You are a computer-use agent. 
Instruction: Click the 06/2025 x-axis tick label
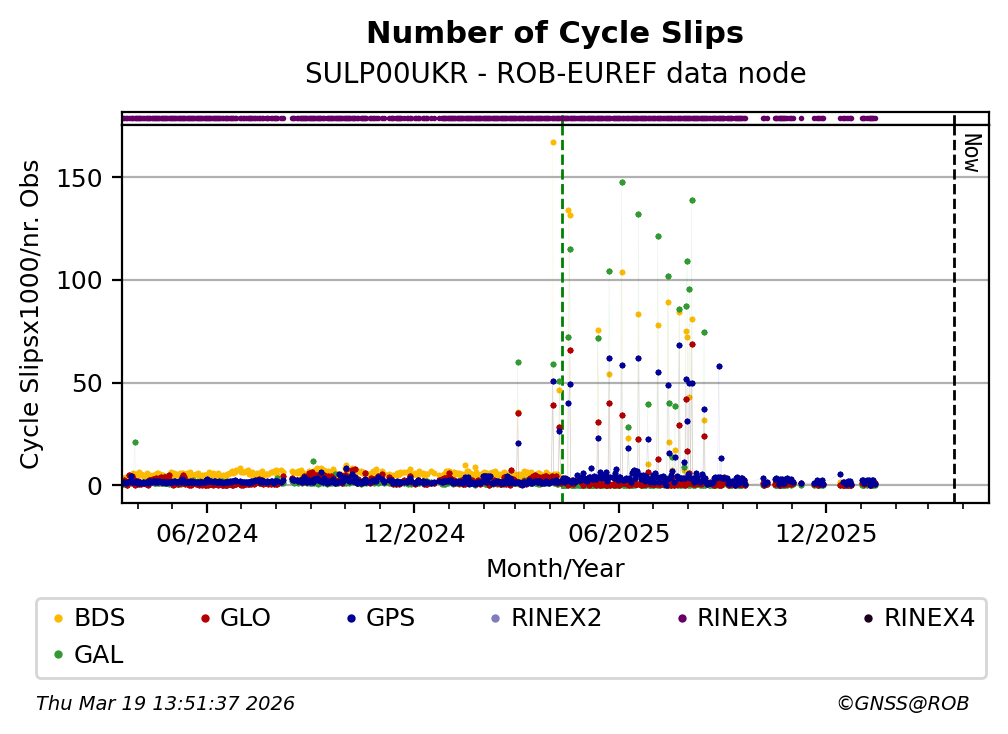[619, 533]
